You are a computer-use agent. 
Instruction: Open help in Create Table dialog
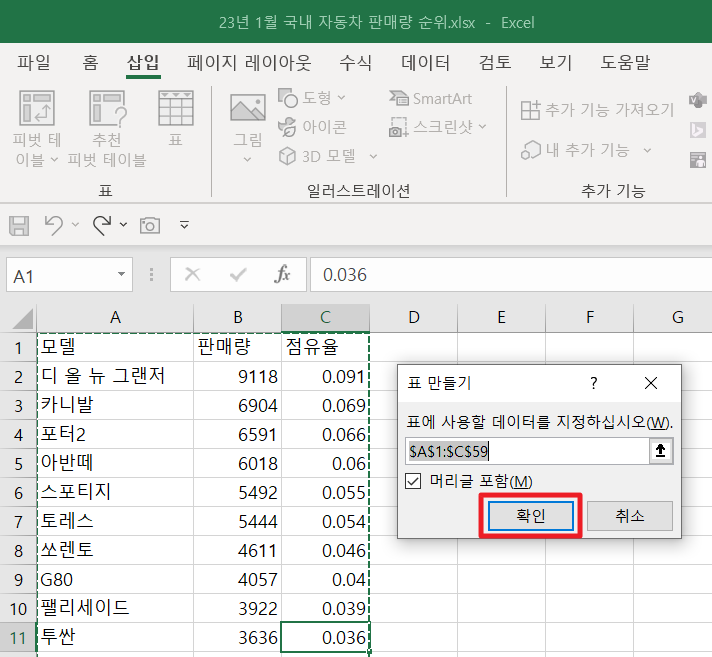coord(593,383)
